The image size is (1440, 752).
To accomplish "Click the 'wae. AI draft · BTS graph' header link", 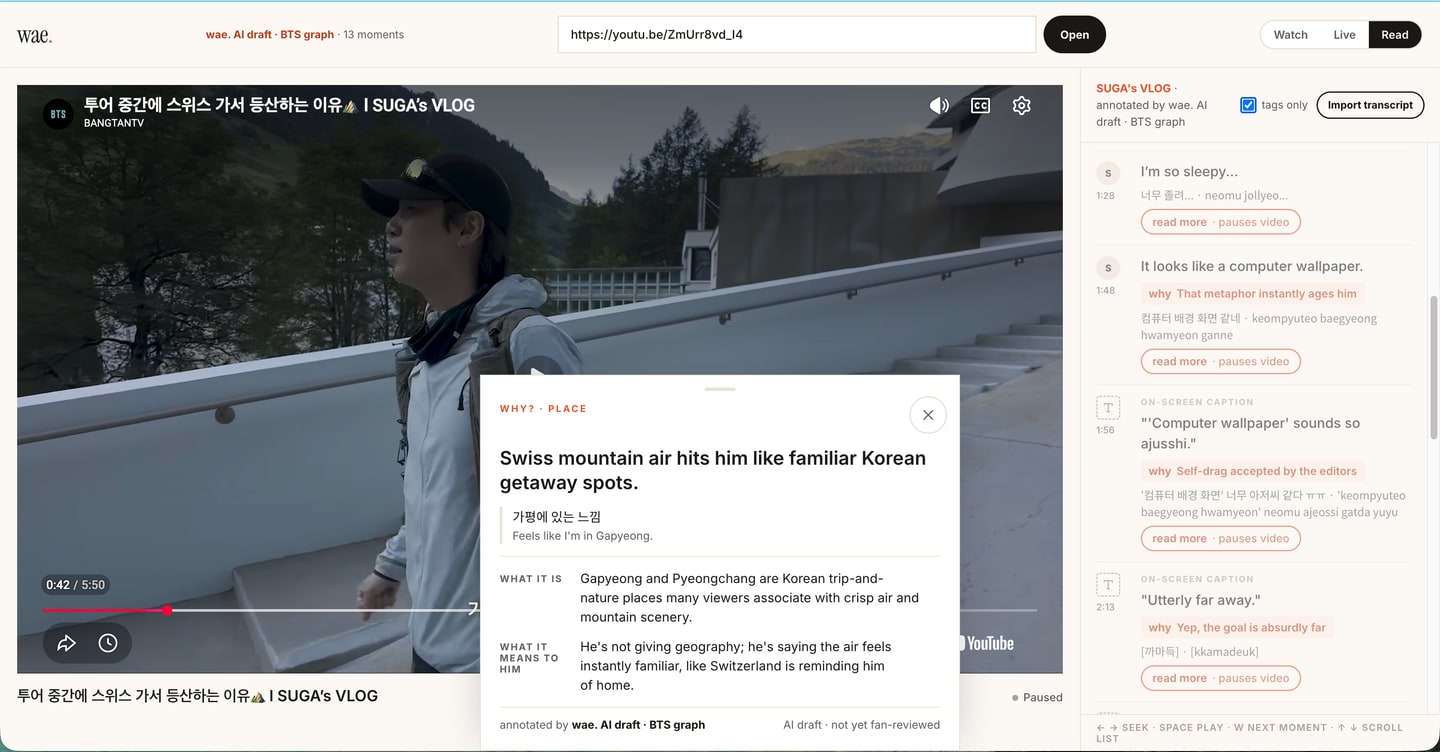I will (270, 34).
